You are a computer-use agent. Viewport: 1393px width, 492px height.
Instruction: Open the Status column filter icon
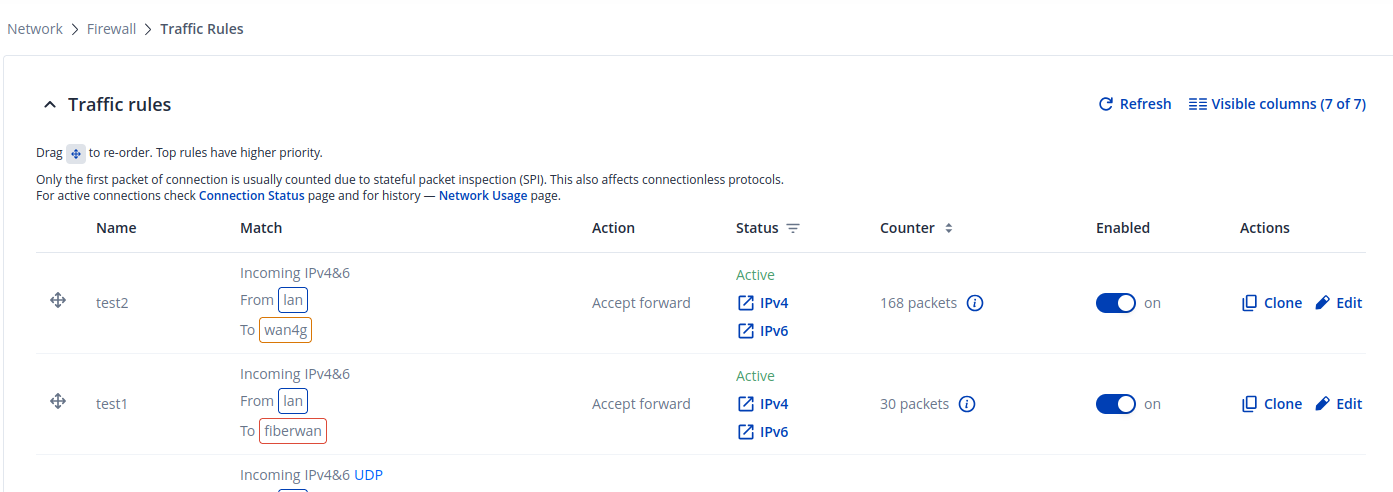point(793,229)
